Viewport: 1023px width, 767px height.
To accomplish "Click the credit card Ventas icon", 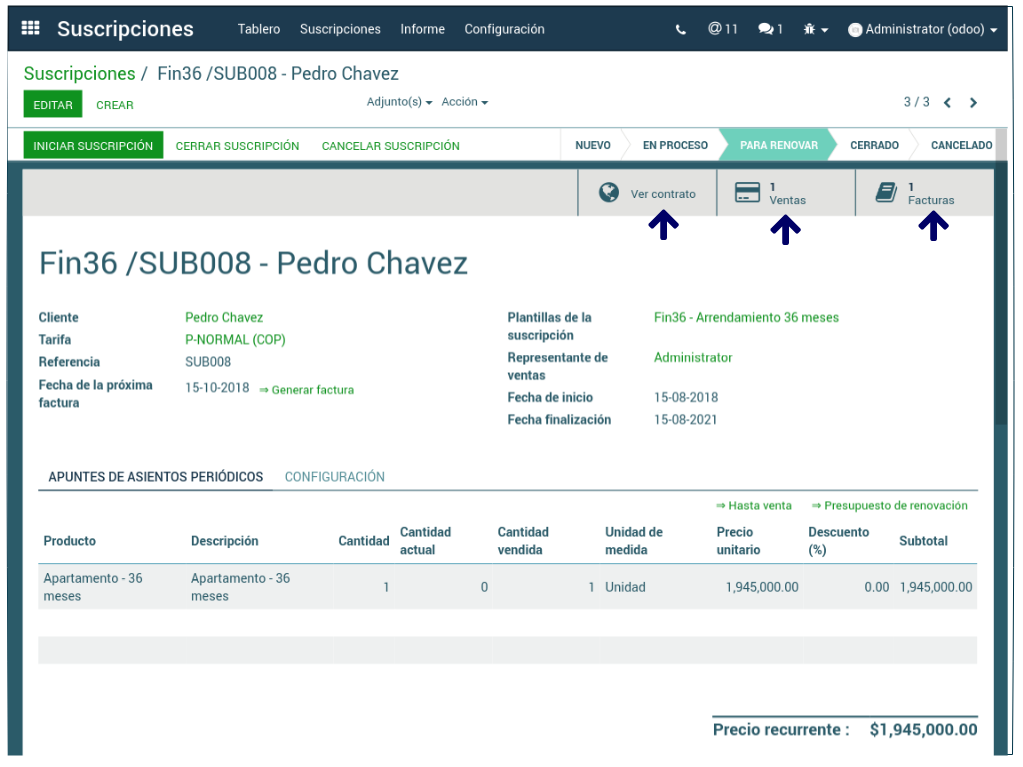I will coord(747,193).
